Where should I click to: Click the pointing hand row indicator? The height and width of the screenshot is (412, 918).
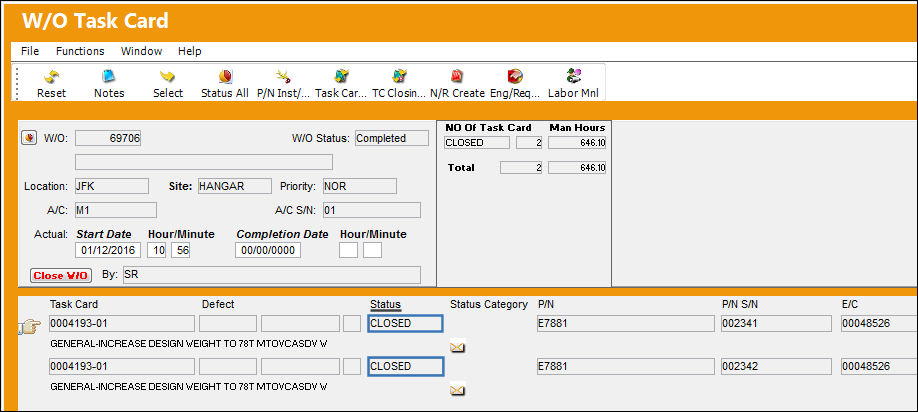[x=30, y=326]
